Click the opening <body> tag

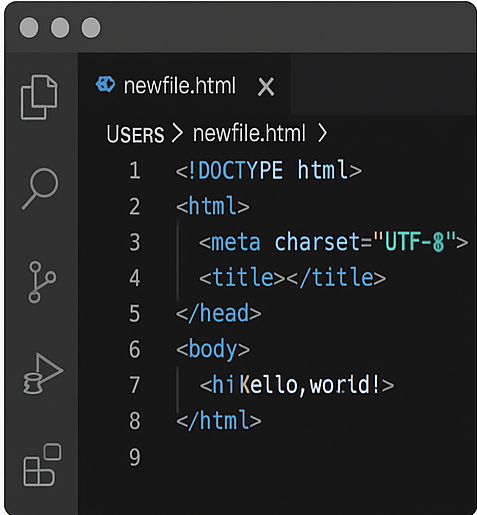(213, 350)
